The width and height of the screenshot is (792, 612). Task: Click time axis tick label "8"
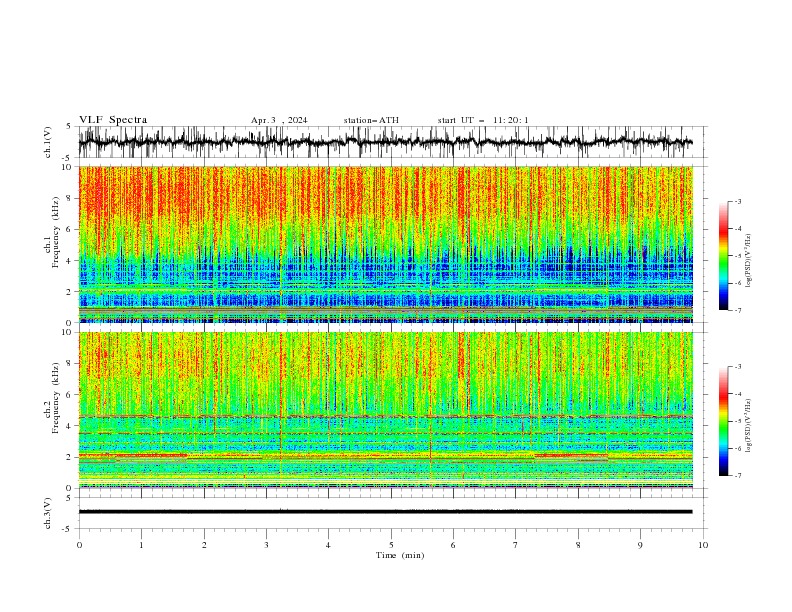click(578, 545)
